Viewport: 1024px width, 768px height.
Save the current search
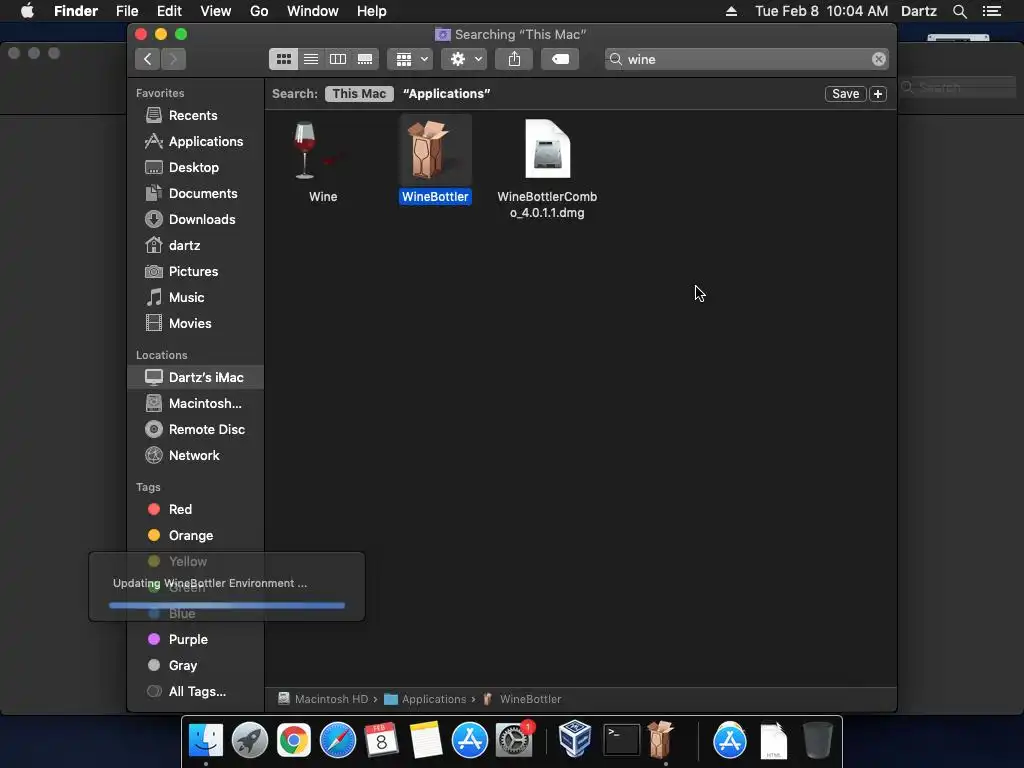(846, 94)
